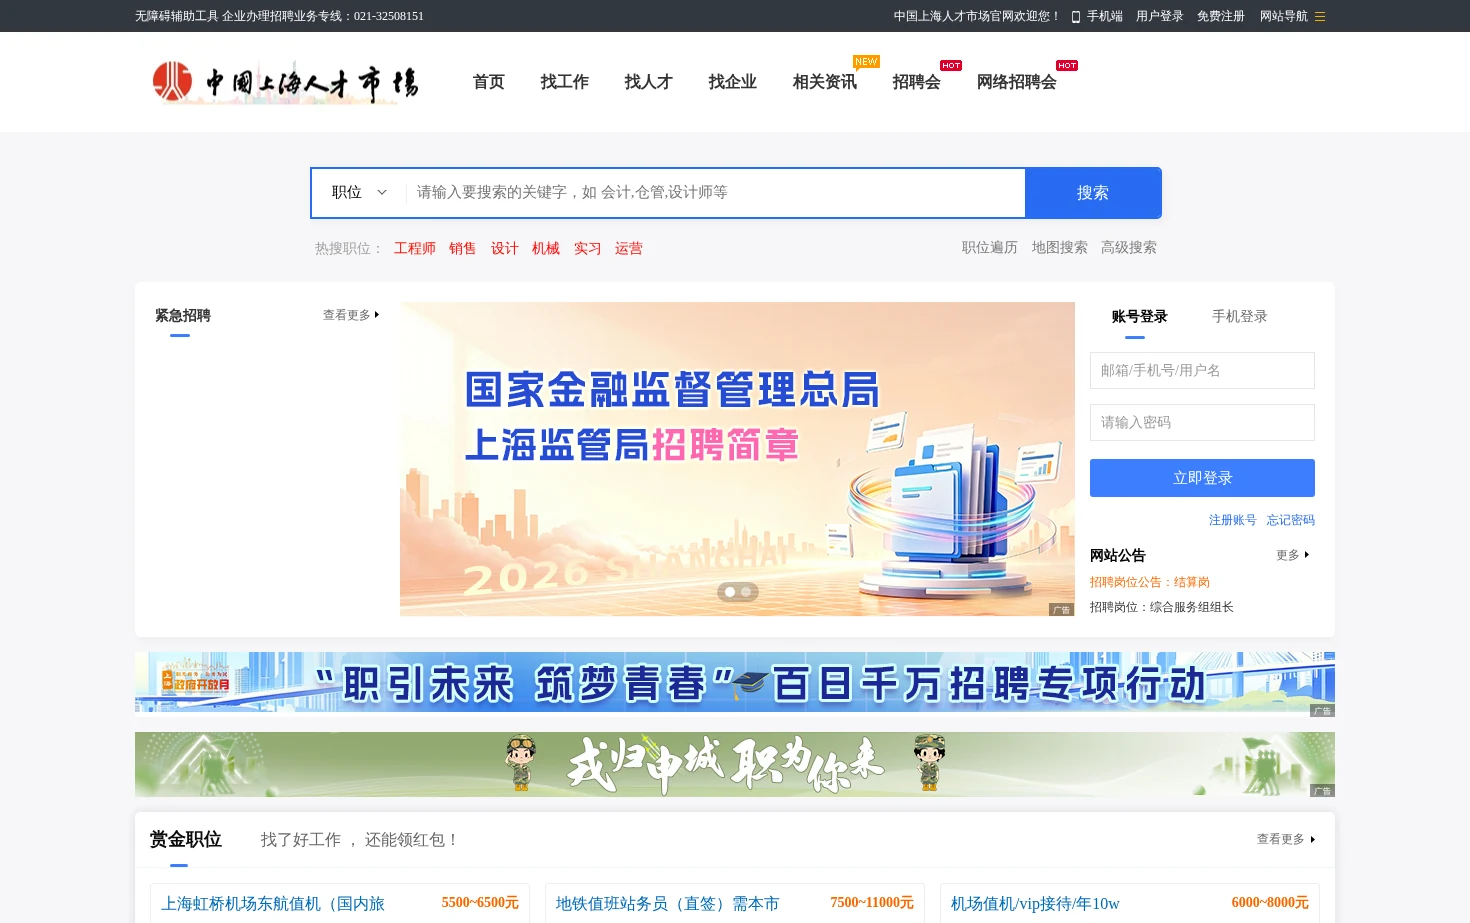
Task: Open the 相关资讯 nav item
Action: [x=825, y=82]
